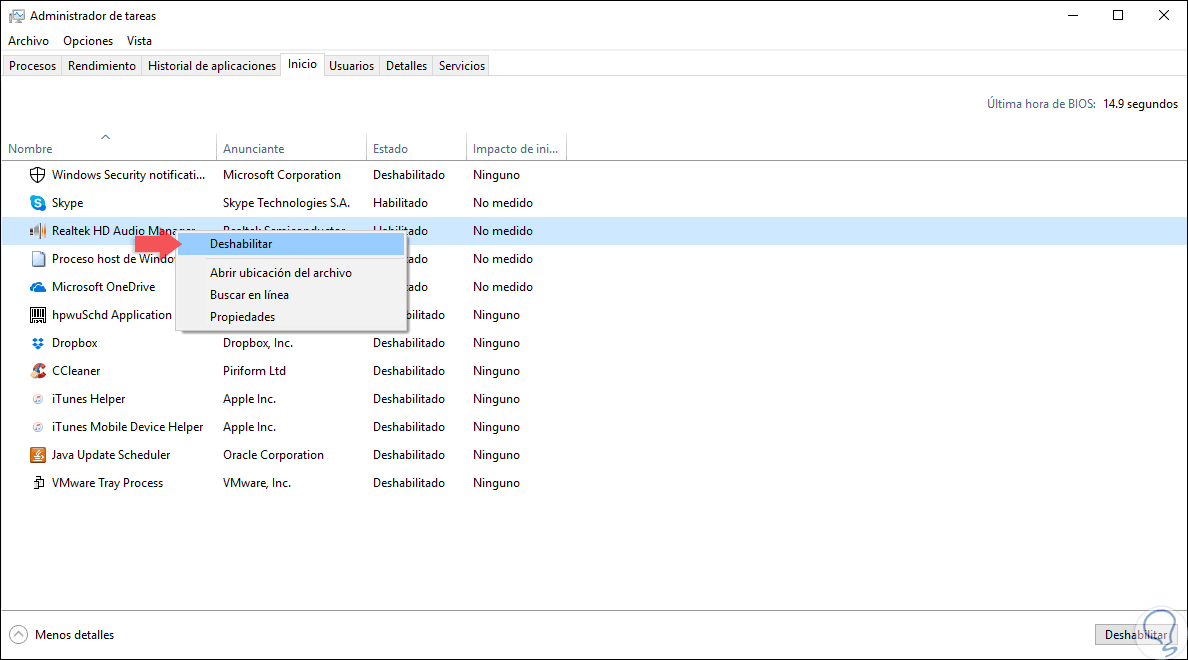Click the VMware Tray Process icon
1188x660 pixels.
point(37,483)
